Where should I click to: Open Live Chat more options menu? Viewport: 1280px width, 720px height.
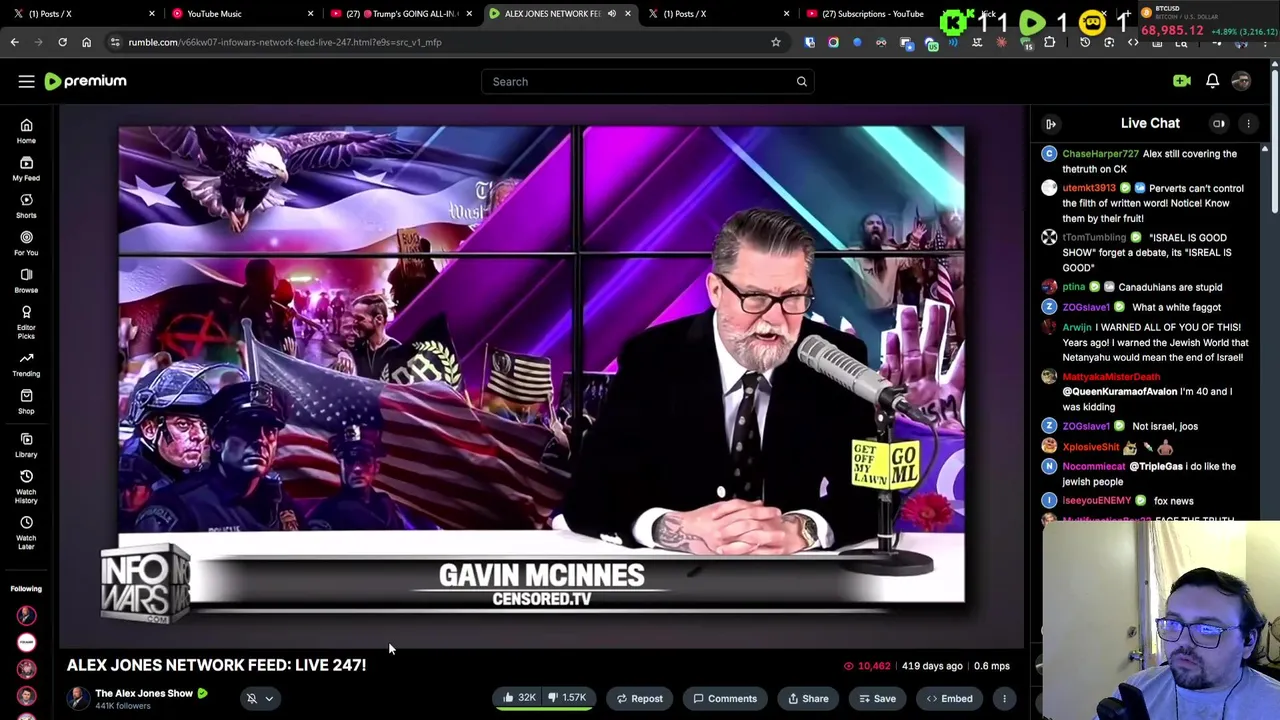(x=1248, y=123)
